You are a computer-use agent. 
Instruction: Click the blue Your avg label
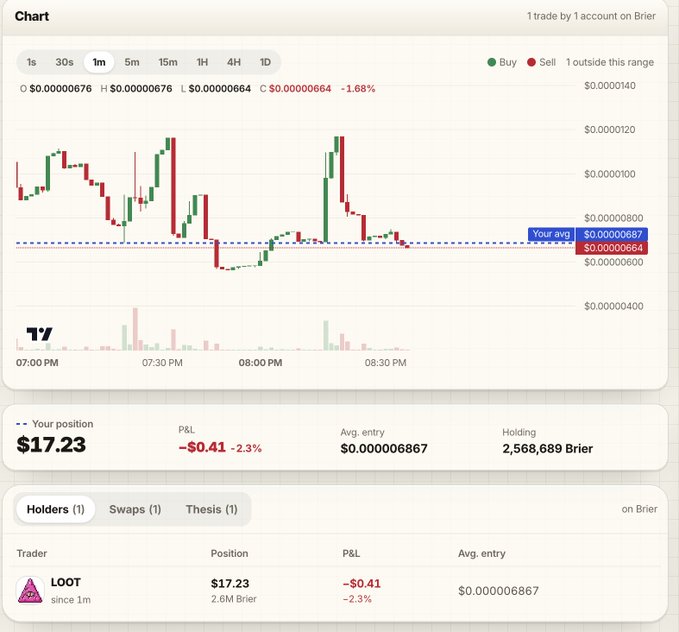(x=551, y=234)
